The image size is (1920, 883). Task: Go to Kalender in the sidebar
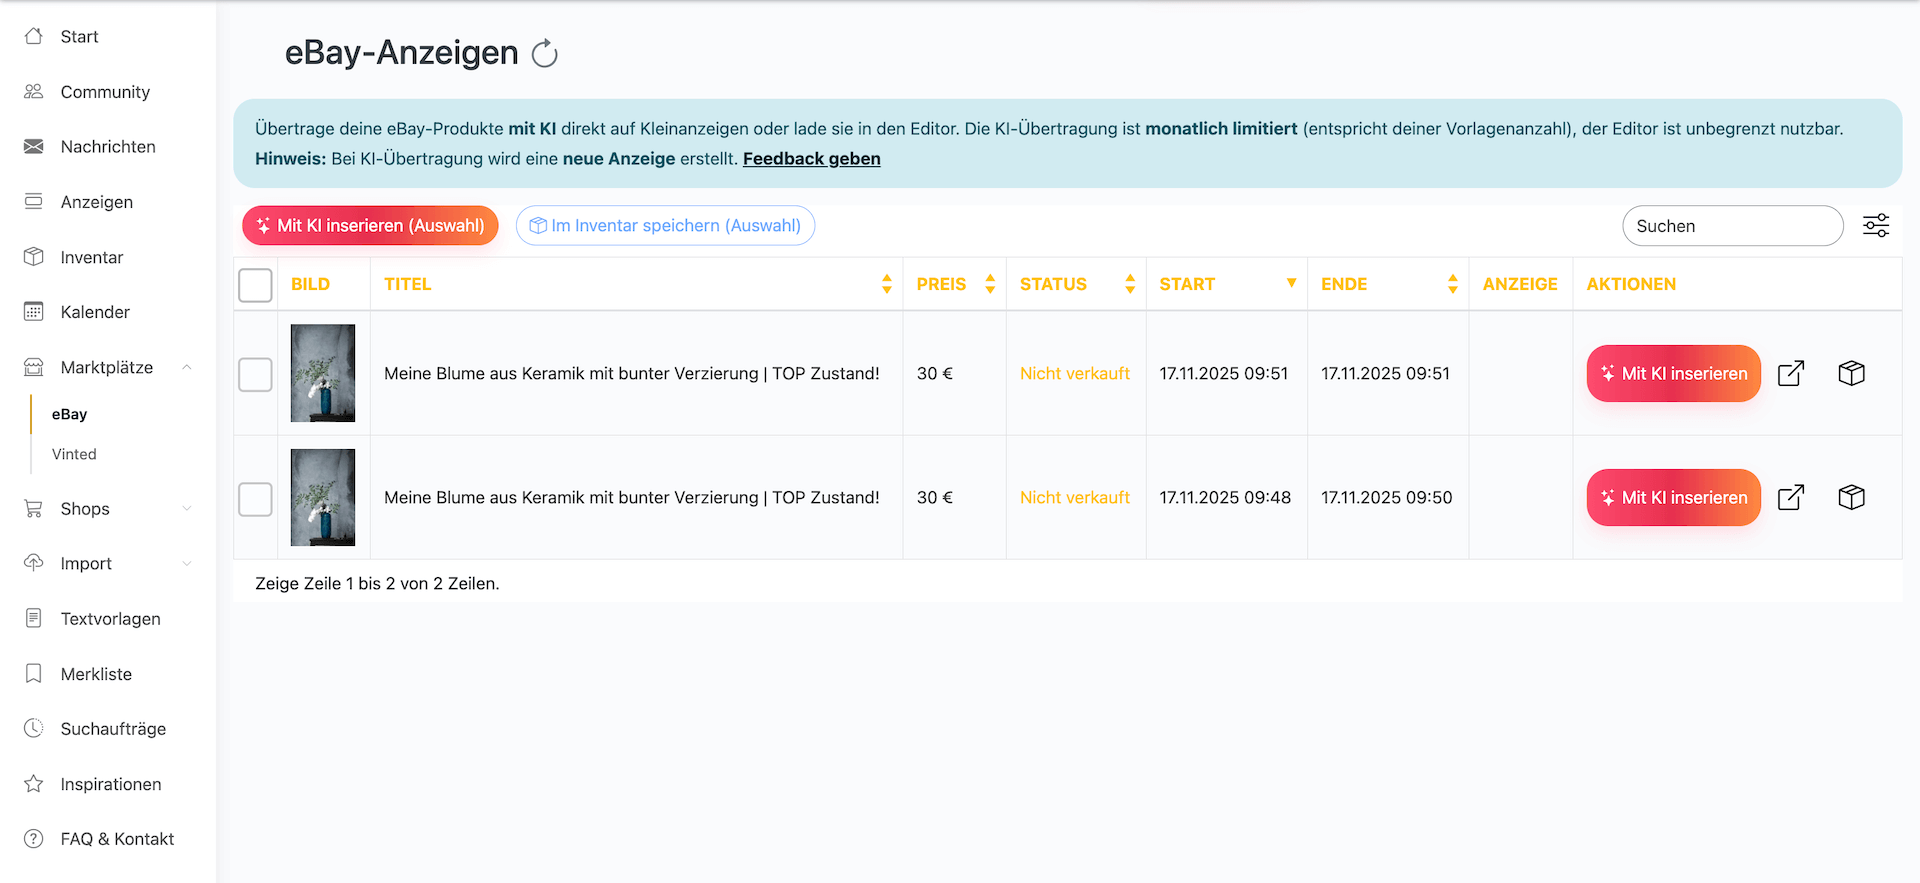point(95,312)
